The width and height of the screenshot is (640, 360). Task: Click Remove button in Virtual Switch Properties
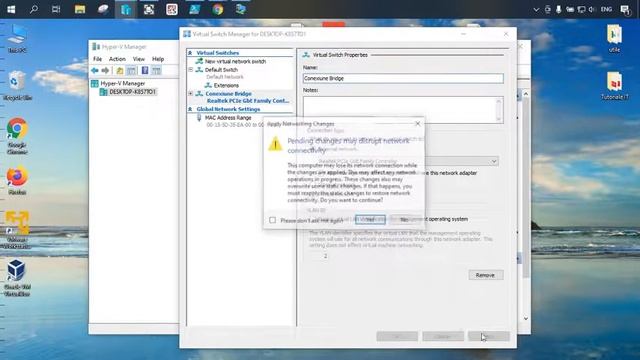click(x=485, y=275)
